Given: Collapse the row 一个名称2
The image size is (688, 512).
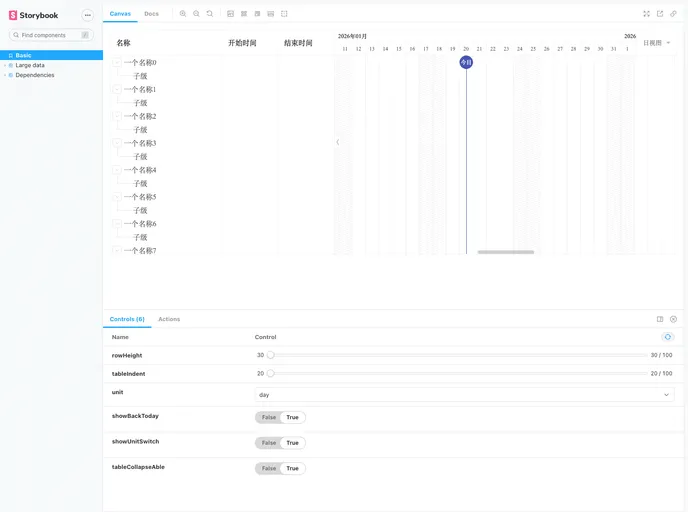Looking at the screenshot, I should (x=117, y=116).
